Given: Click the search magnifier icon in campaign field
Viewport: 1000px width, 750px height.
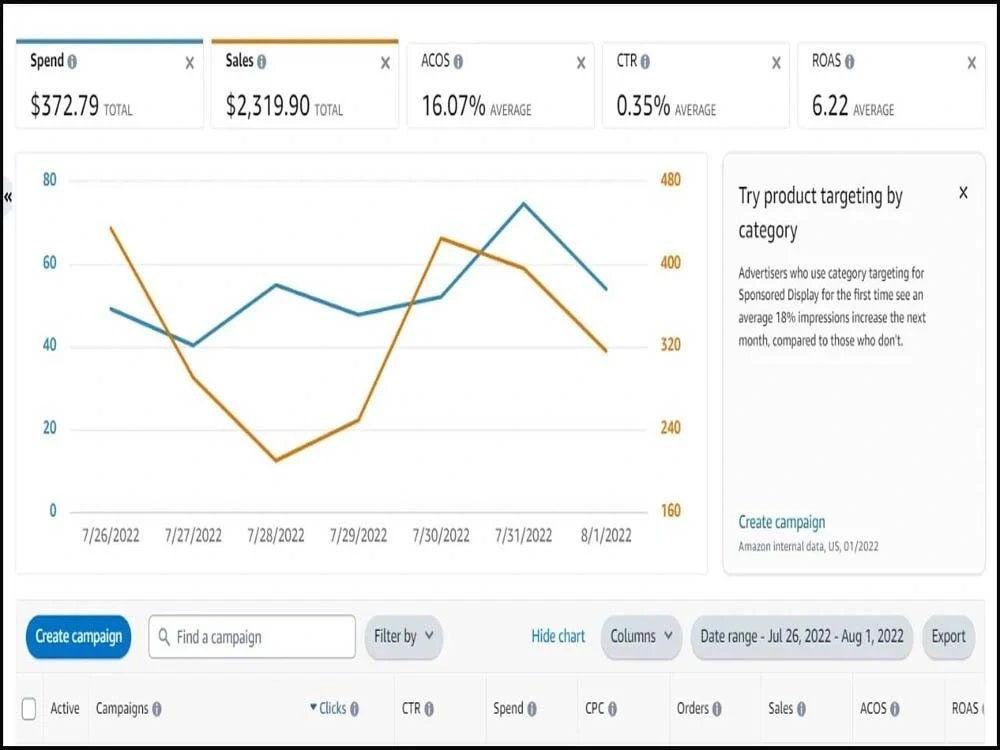Looking at the screenshot, I should pyautogui.click(x=164, y=636).
